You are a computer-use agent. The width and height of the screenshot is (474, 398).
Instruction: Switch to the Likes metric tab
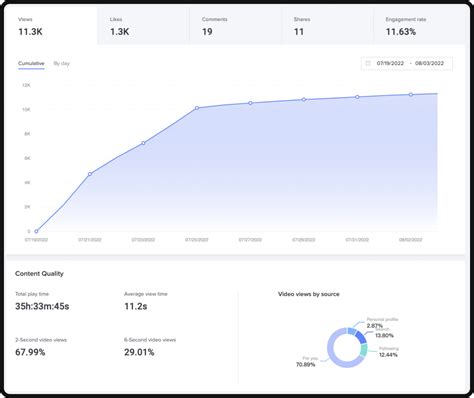point(143,26)
